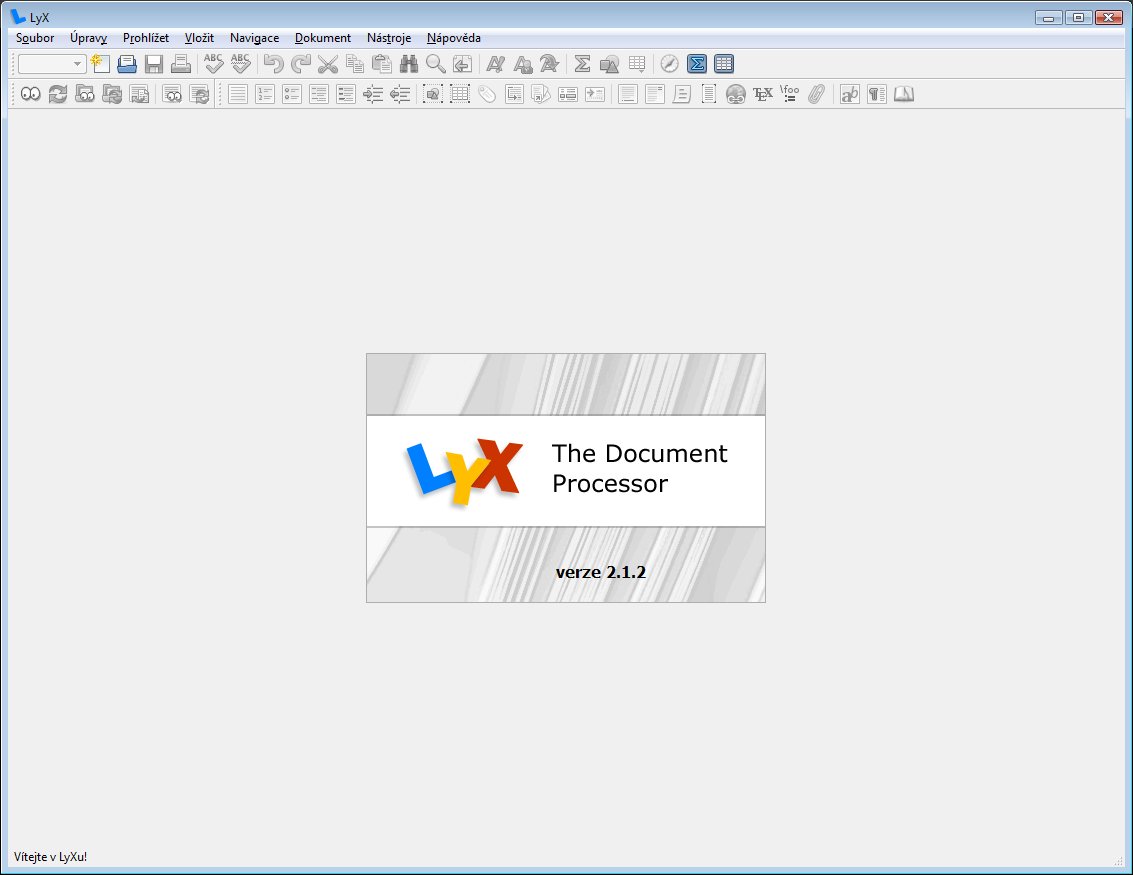Update other formats icon
Image resolution: width=1133 pixels, height=875 pixels.
[199, 94]
